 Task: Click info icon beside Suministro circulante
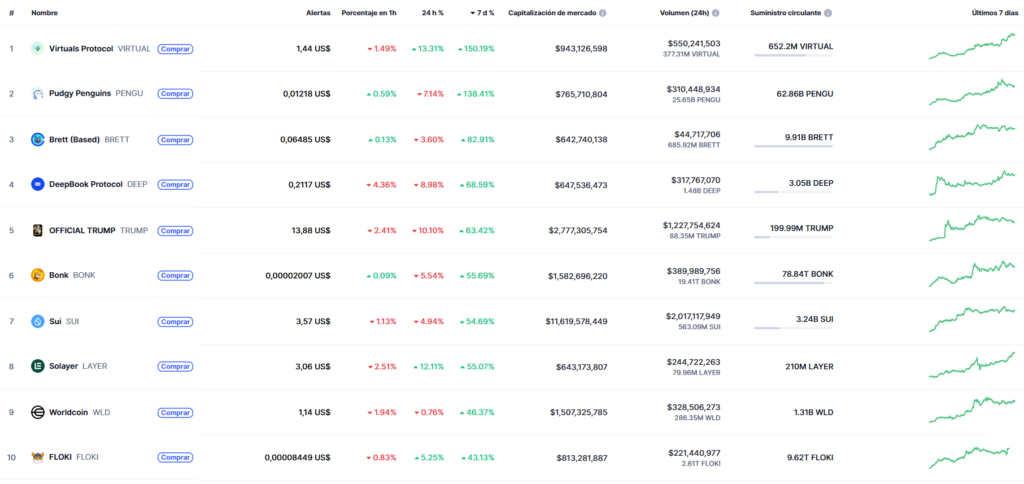pos(828,13)
